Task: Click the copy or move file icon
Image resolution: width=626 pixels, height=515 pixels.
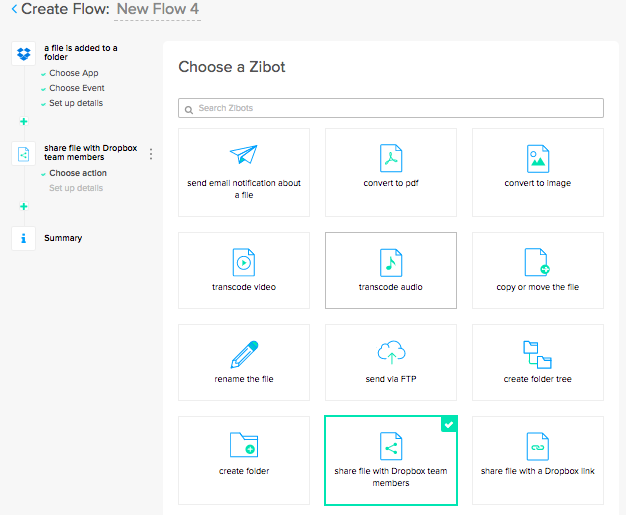Action: click(x=537, y=262)
